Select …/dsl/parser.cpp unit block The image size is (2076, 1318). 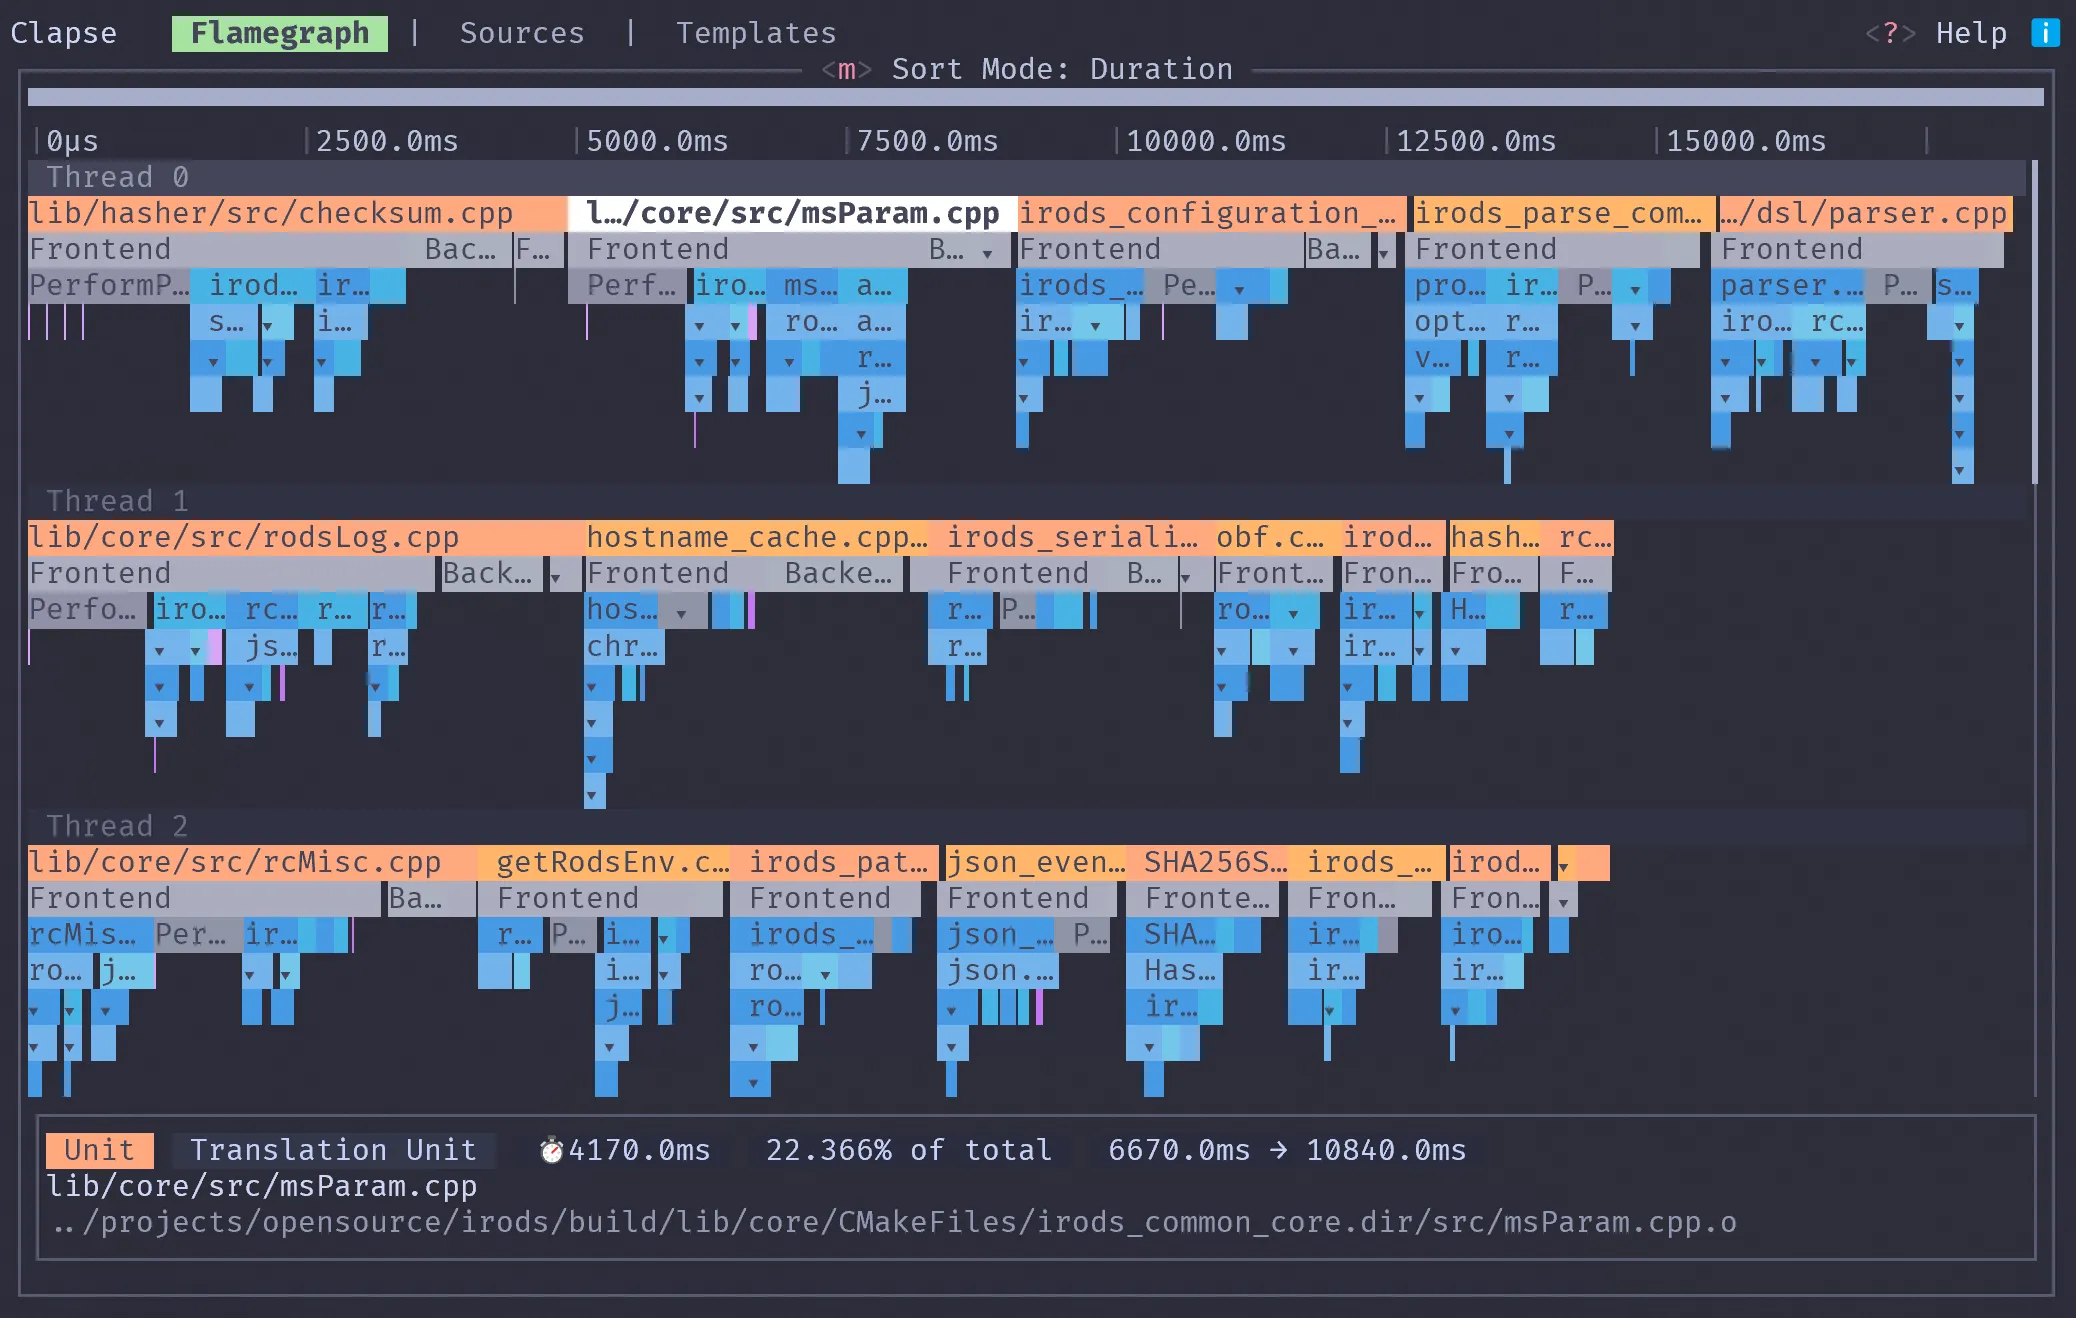coord(1865,213)
